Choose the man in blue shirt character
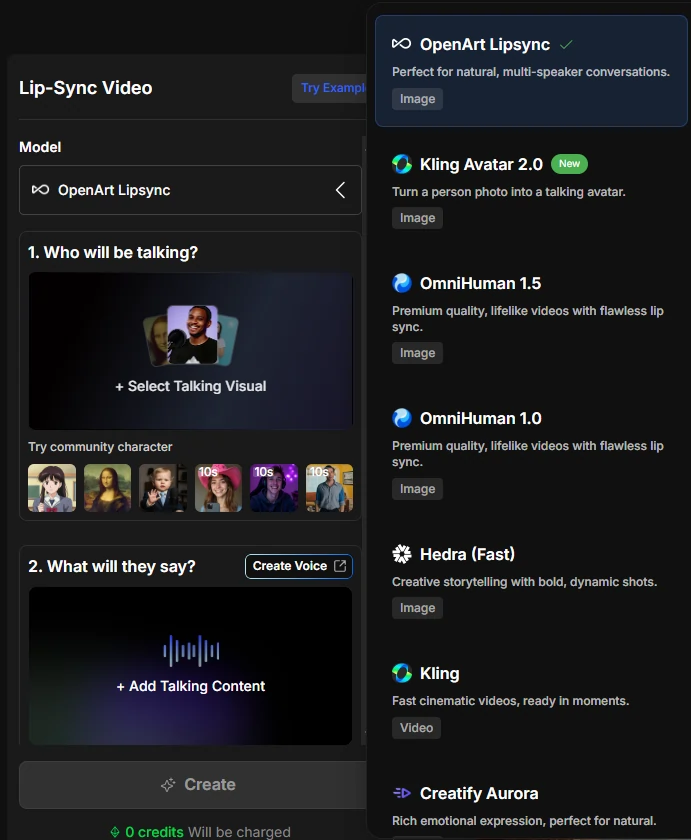Viewport: 691px width, 840px height. coord(329,488)
